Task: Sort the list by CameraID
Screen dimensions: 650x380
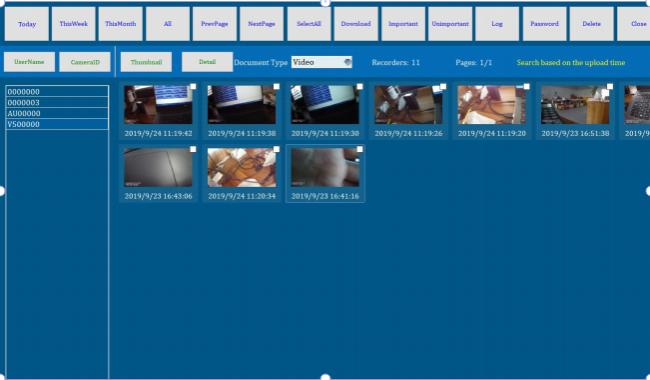Action: click(x=85, y=62)
